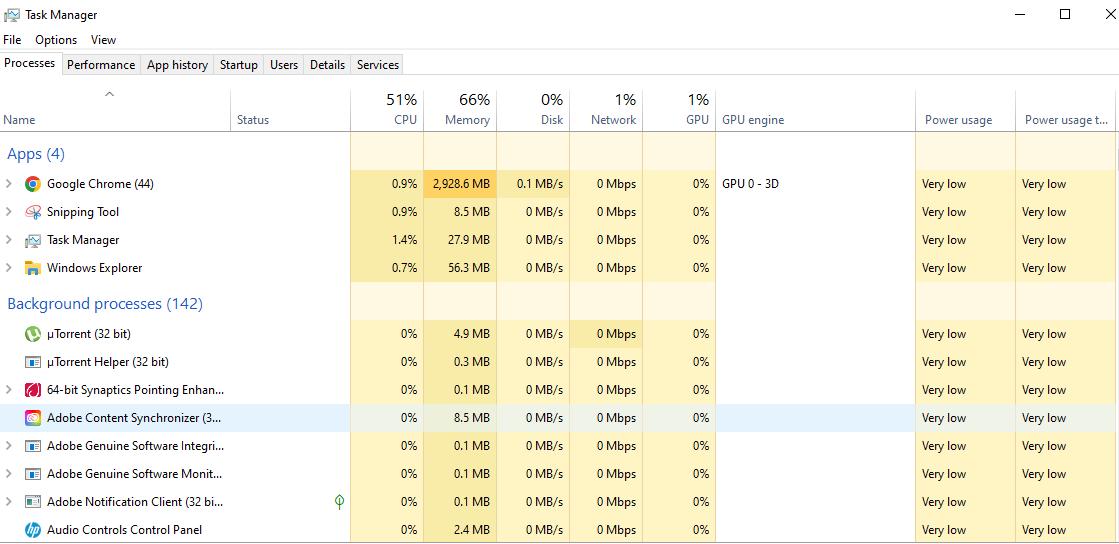Click the Google Chrome process icon

[x=33, y=184]
